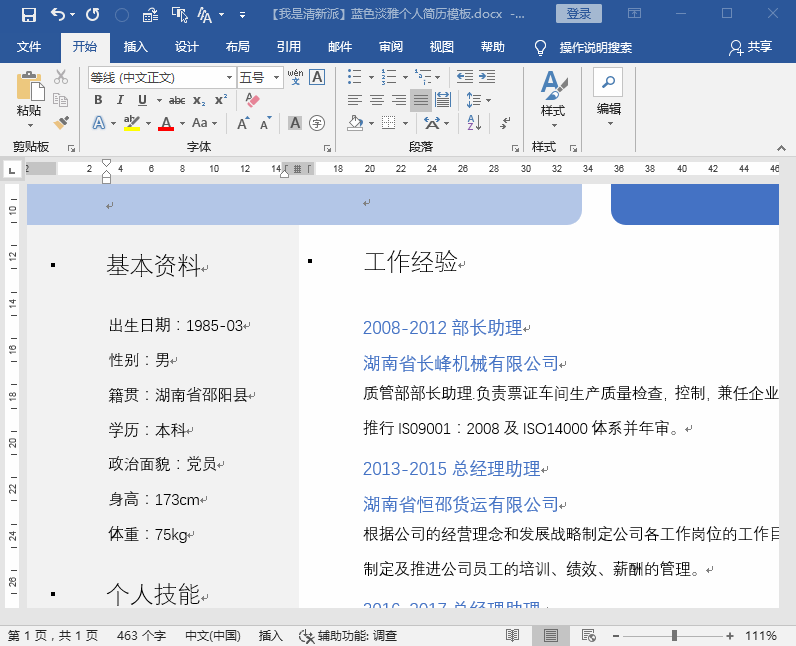Screen dimensions: 796x646
Task: Open the Numbering list dropdown arrow
Action: tap(405, 77)
